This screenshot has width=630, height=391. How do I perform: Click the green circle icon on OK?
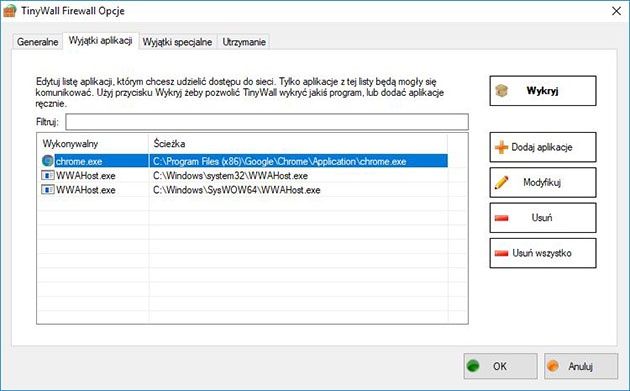tap(473, 366)
